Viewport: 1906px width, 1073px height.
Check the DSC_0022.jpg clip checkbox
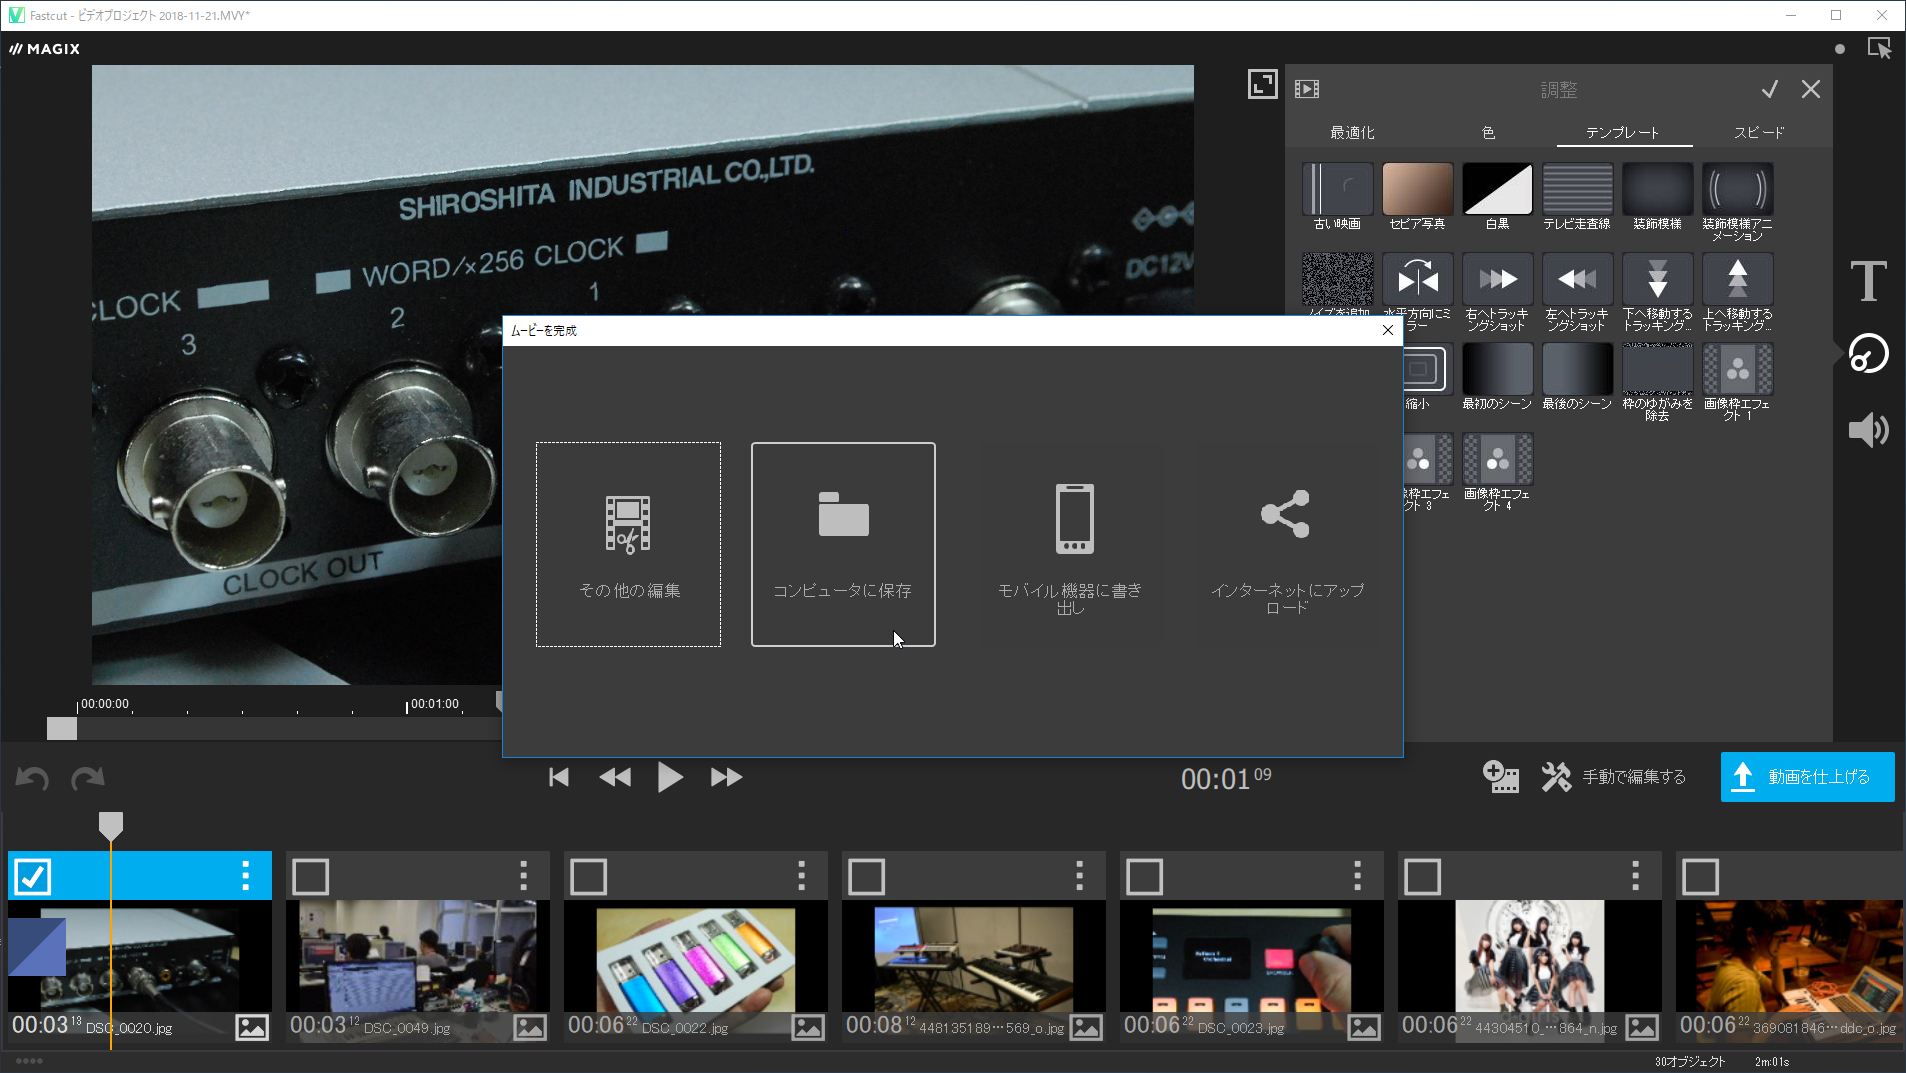pyautogui.click(x=588, y=877)
